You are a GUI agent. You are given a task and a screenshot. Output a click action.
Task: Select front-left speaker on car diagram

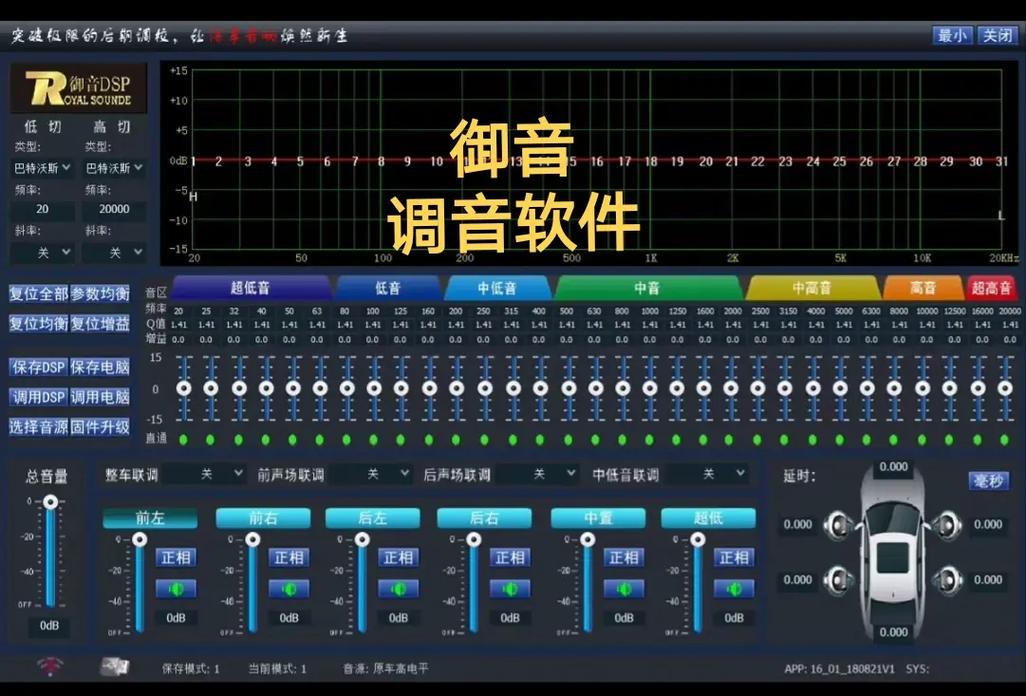[838, 525]
